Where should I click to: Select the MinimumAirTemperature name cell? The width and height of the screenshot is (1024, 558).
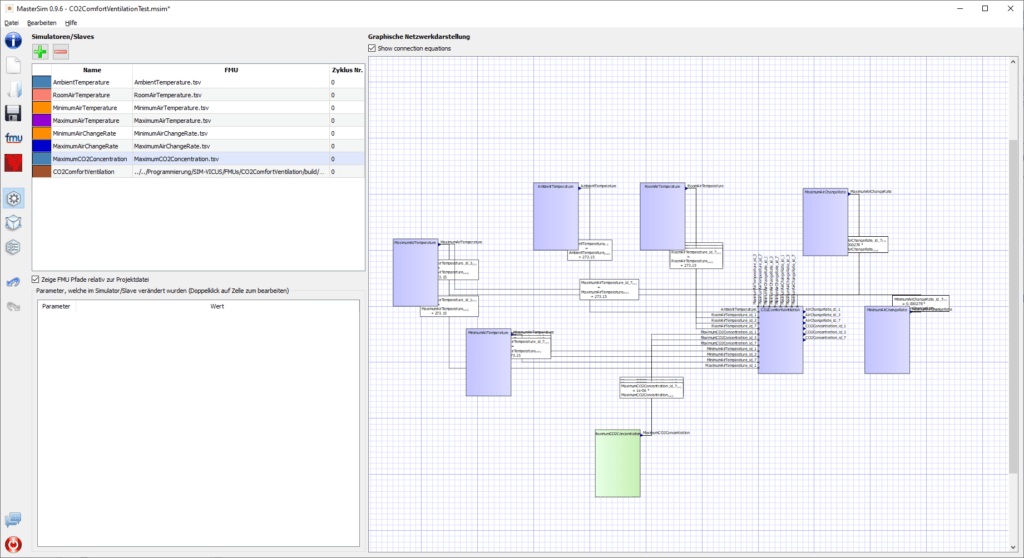pyautogui.click(x=91, y=108)
